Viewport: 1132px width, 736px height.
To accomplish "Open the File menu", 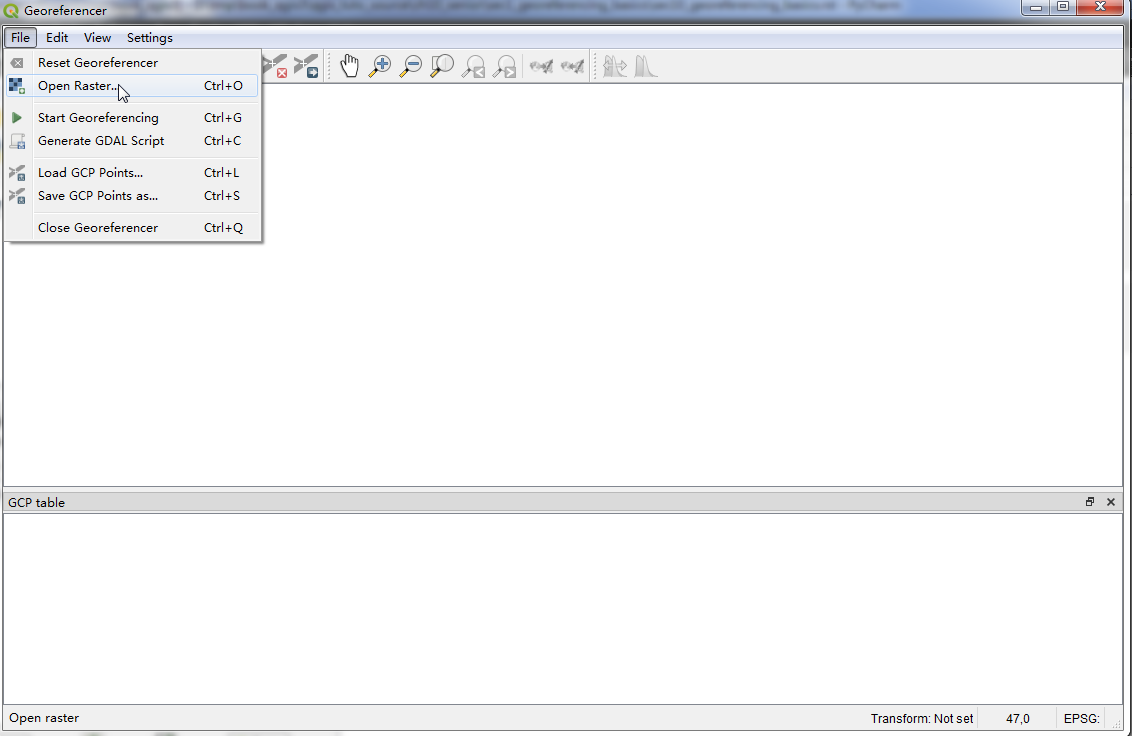I will (20, 38).
